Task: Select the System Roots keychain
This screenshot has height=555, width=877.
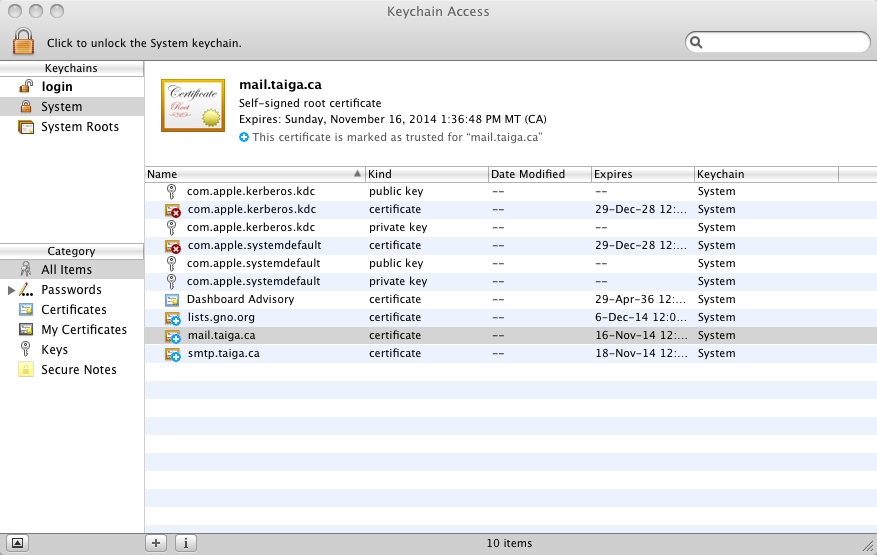Action: tap(79, 127)
